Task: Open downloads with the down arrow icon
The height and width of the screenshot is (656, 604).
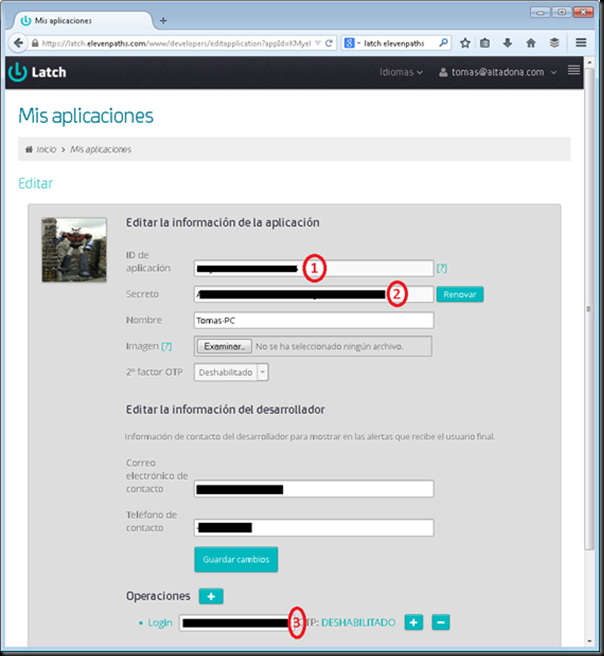Action: tap(507, 43)
